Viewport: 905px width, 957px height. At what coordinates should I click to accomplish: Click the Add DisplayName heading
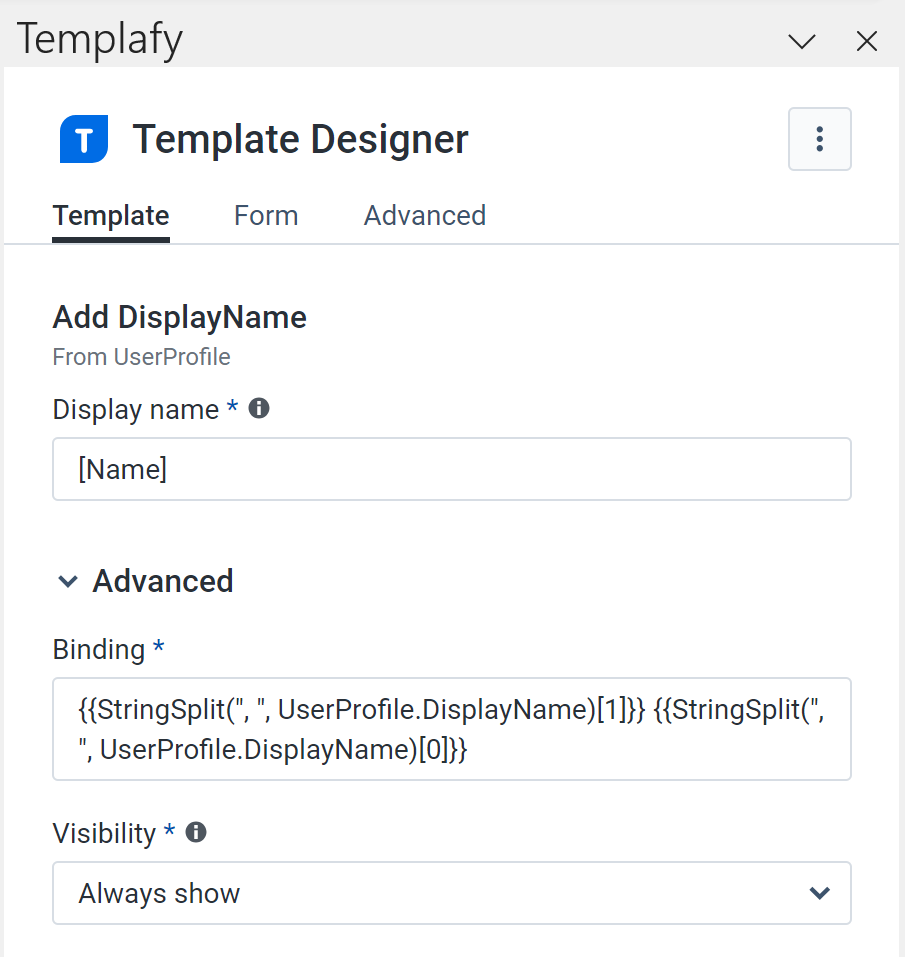coord(179,318)
